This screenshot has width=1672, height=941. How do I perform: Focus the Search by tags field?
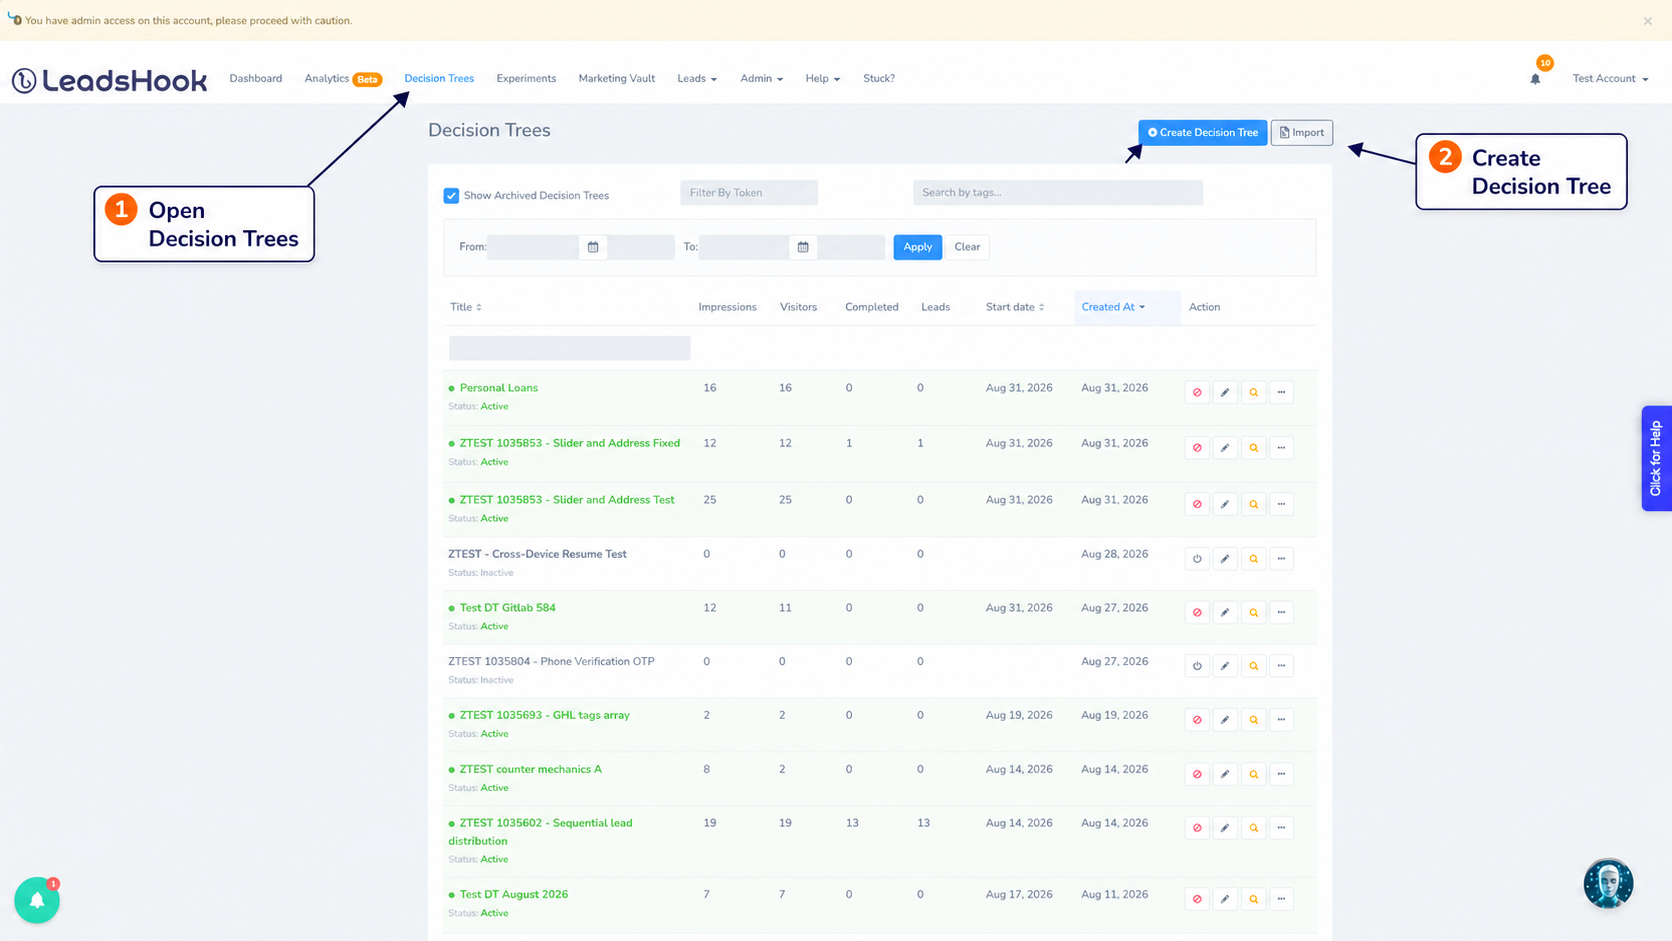1058,193
